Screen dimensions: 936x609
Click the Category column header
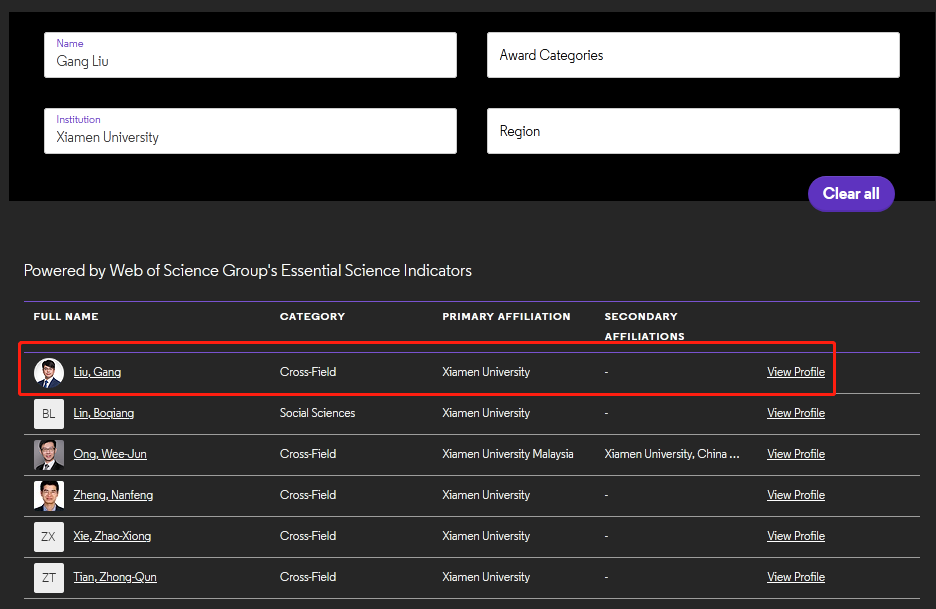pos(312,317)
